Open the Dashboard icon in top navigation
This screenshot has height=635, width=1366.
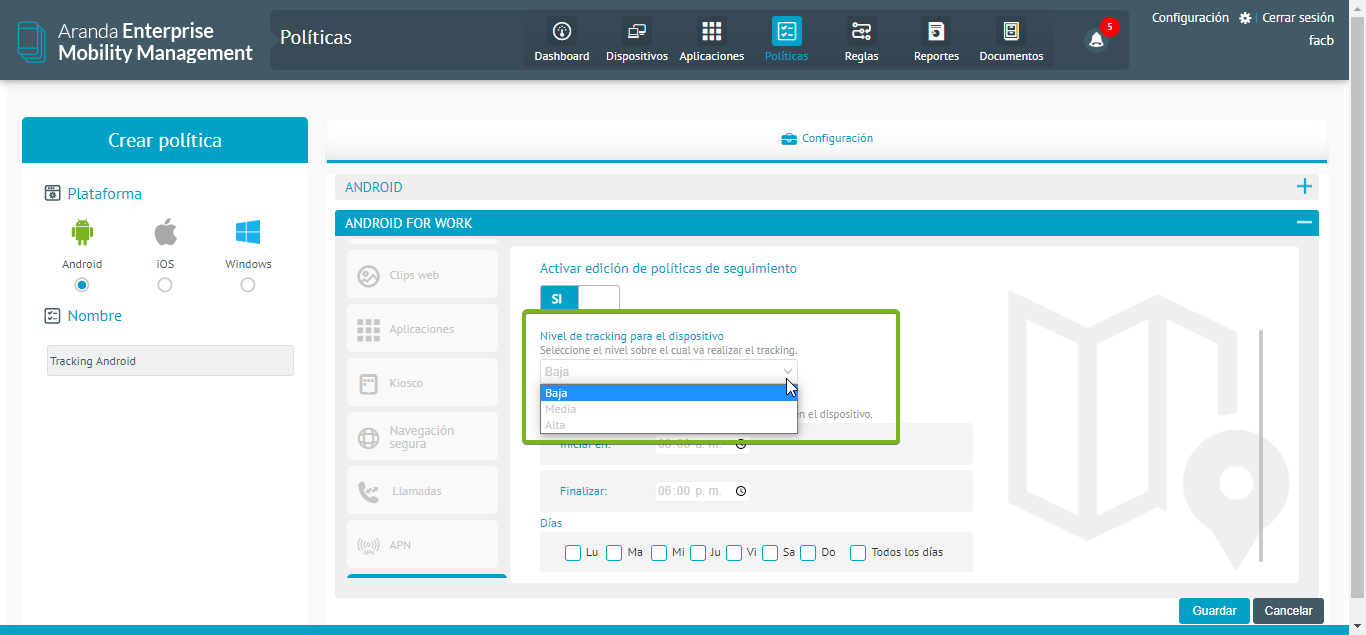click(x=561, y=32)
